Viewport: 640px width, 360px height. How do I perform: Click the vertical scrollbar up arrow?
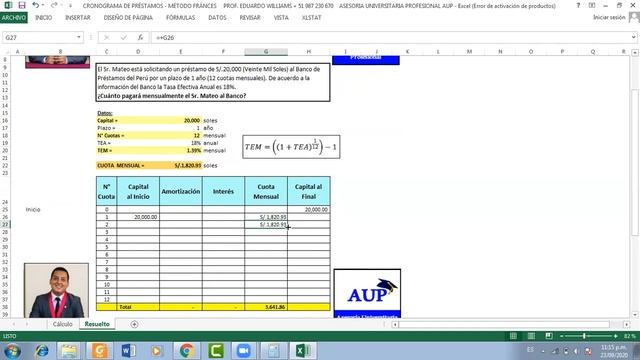[x=635, y=53]
